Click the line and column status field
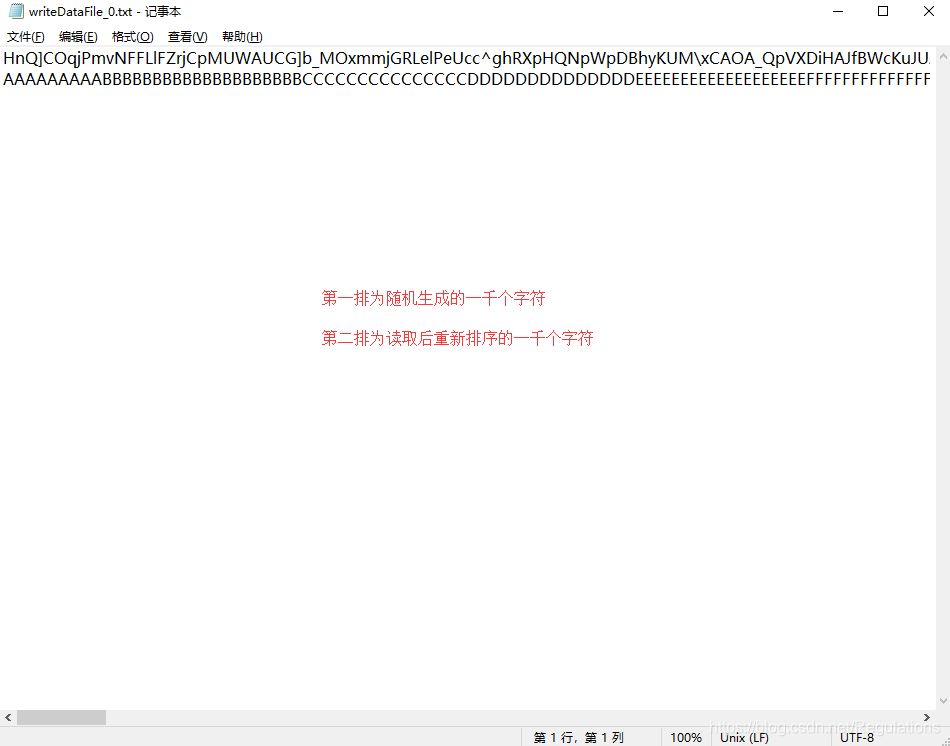This screenshot has width=950, height=746. pyautogui.click(x=580, y=737)
